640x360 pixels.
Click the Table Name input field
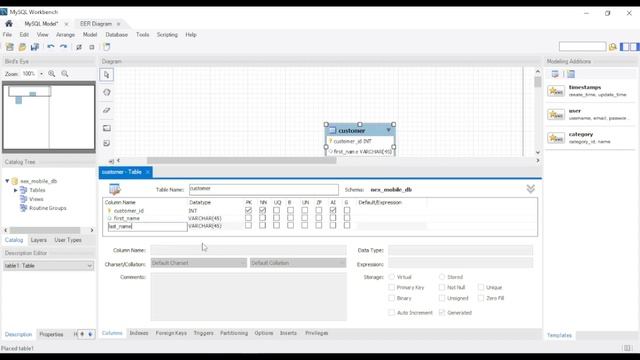pos(264,189)
